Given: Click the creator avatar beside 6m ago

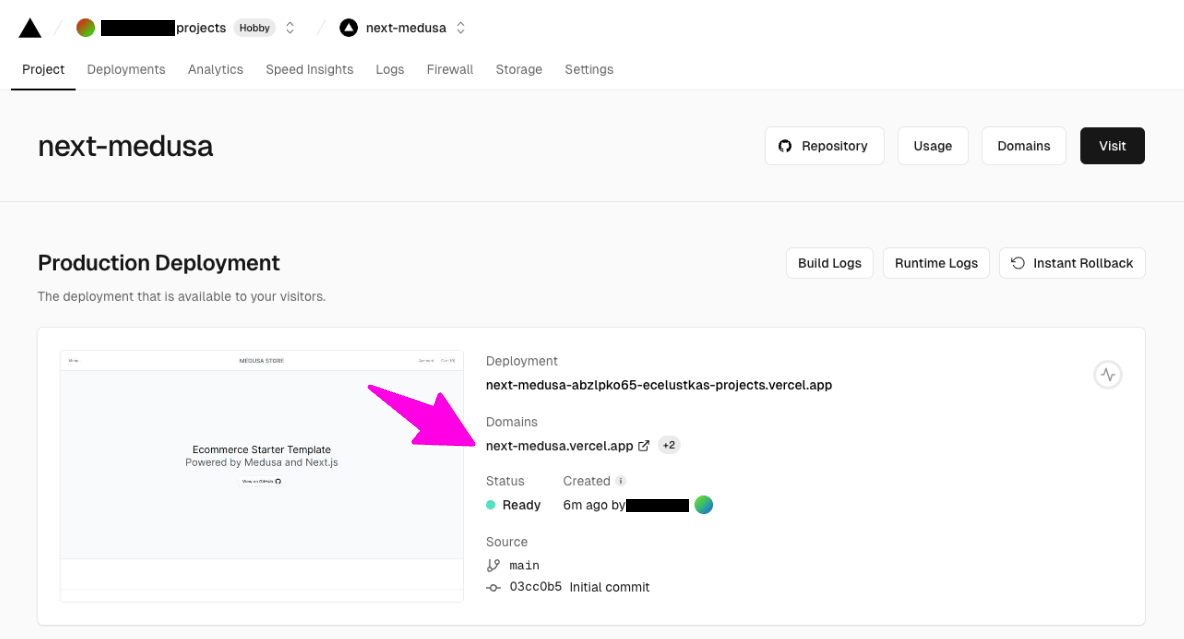Looking at the screenshot, I should [x=704, y=505].
